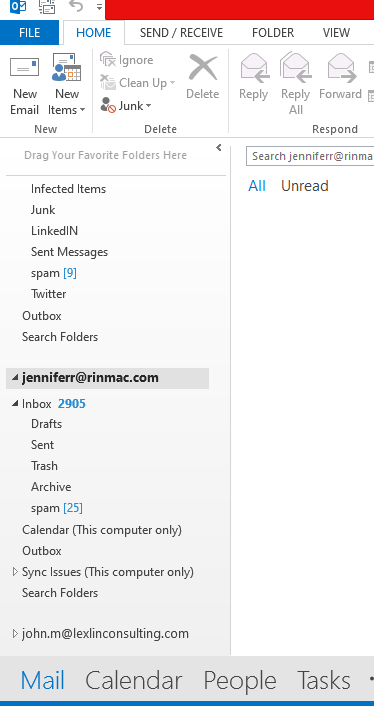Expand the Sync Issues folder

(15, 572)
